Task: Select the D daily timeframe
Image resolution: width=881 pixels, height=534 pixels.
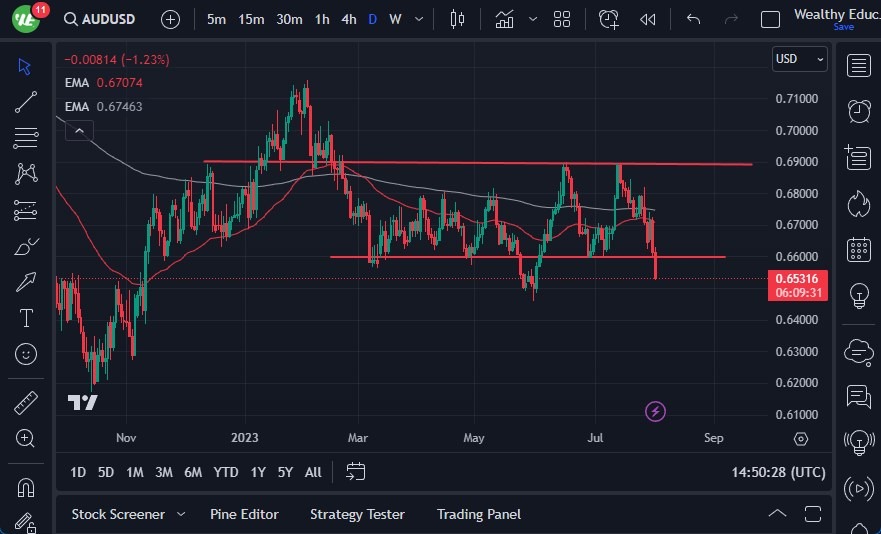Action: pyautogui.click(x=373, y=19)
